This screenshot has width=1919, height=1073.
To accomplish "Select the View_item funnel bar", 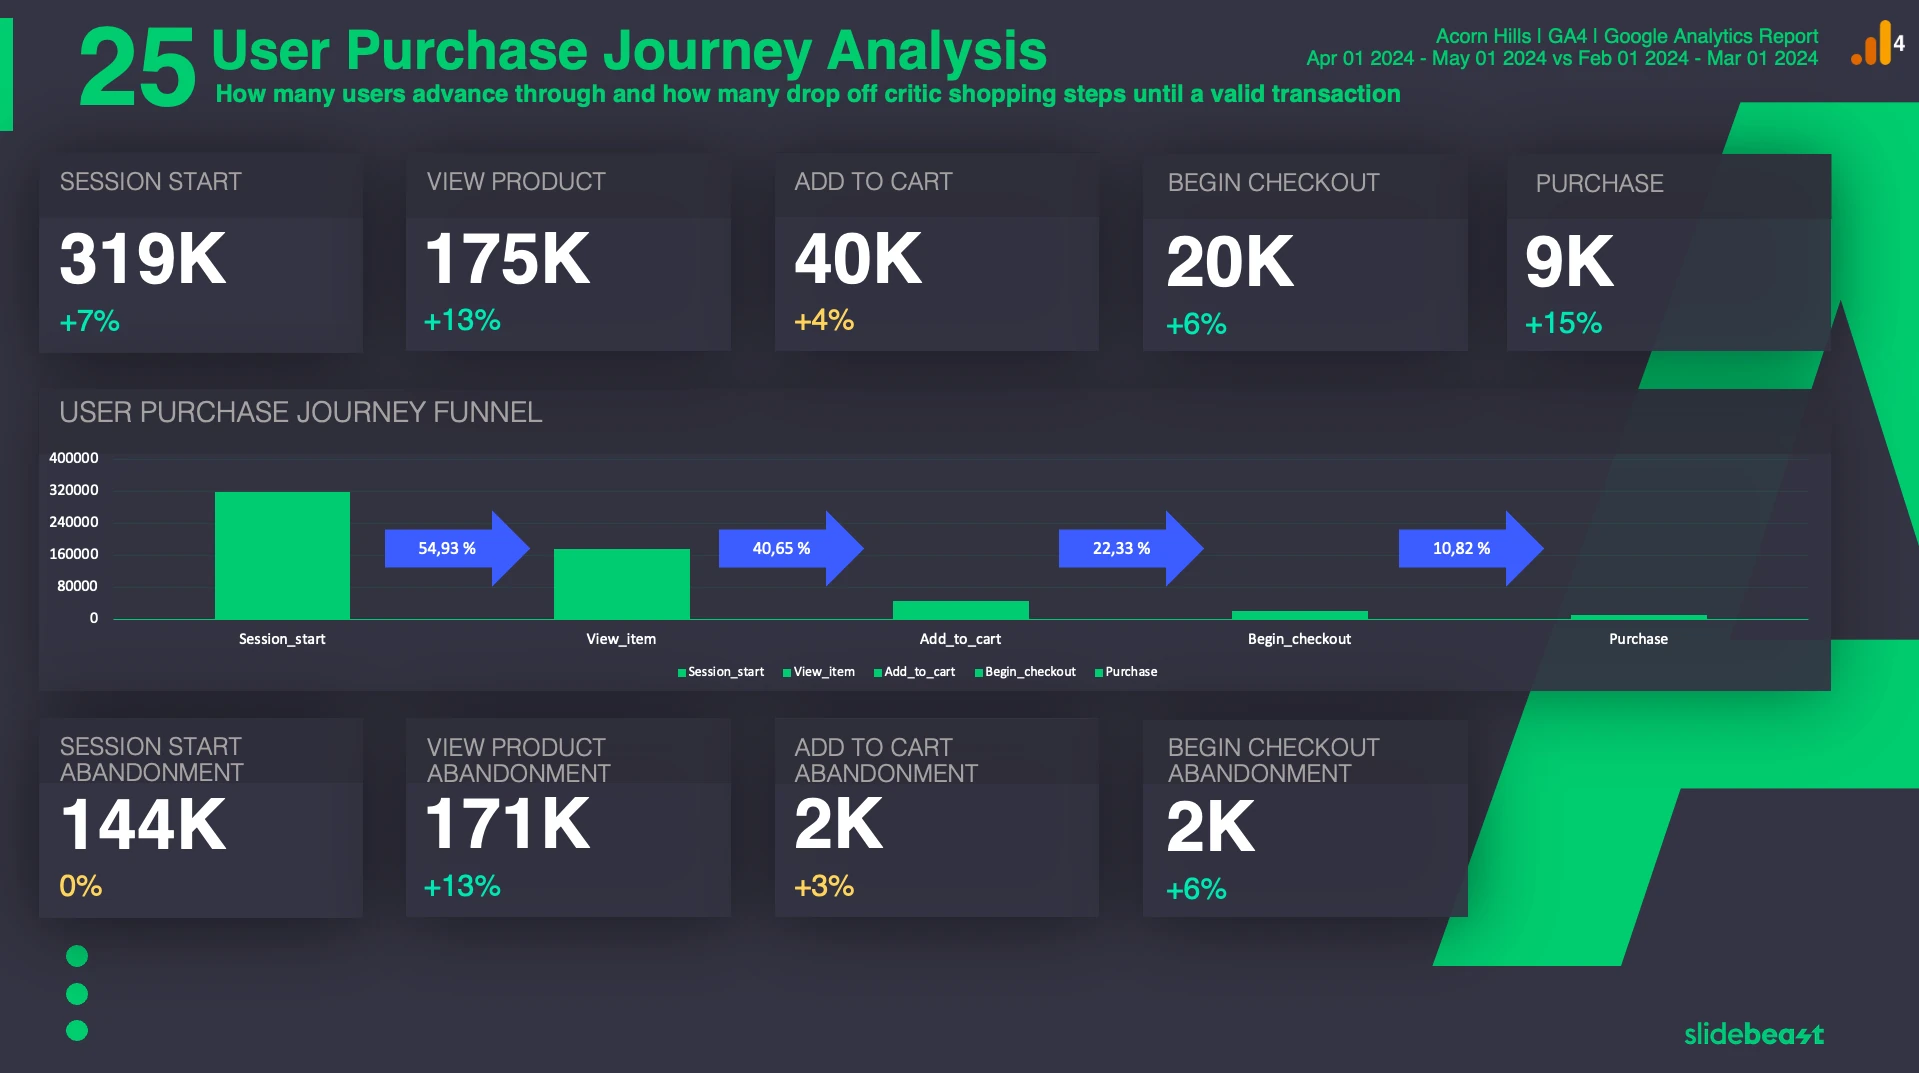I will tap(621, 584).
